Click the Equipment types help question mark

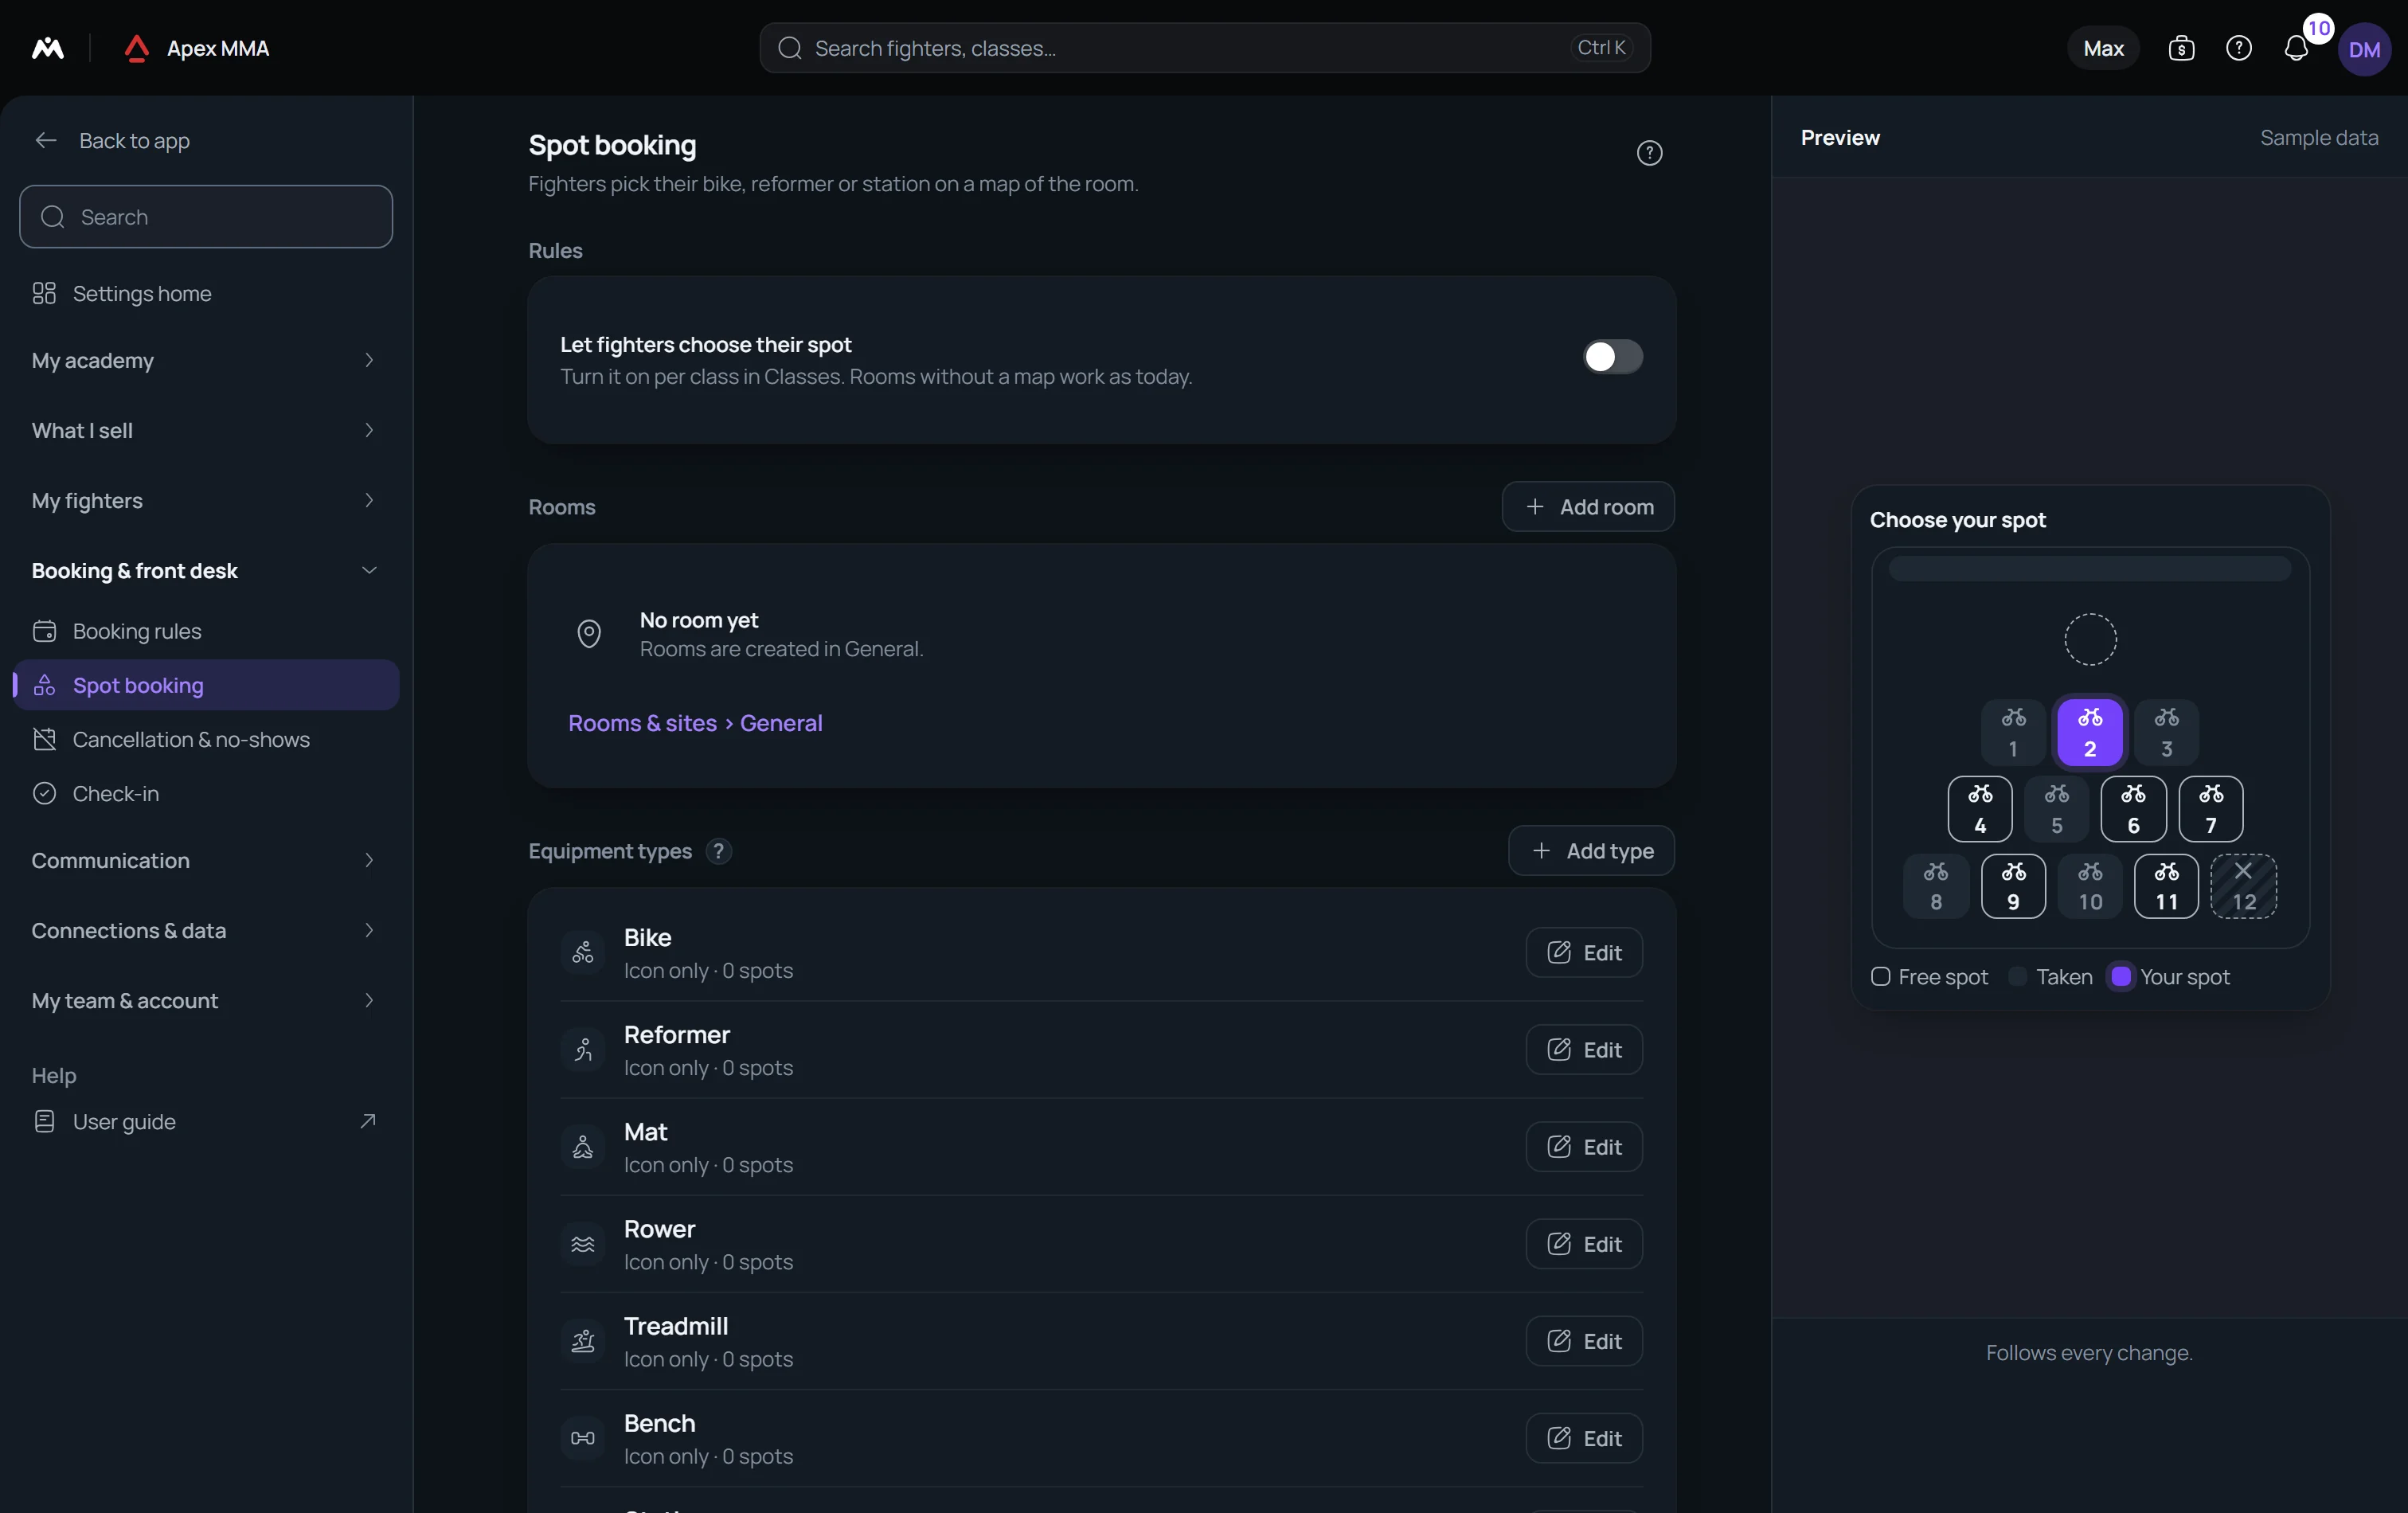tap(718, 851)
